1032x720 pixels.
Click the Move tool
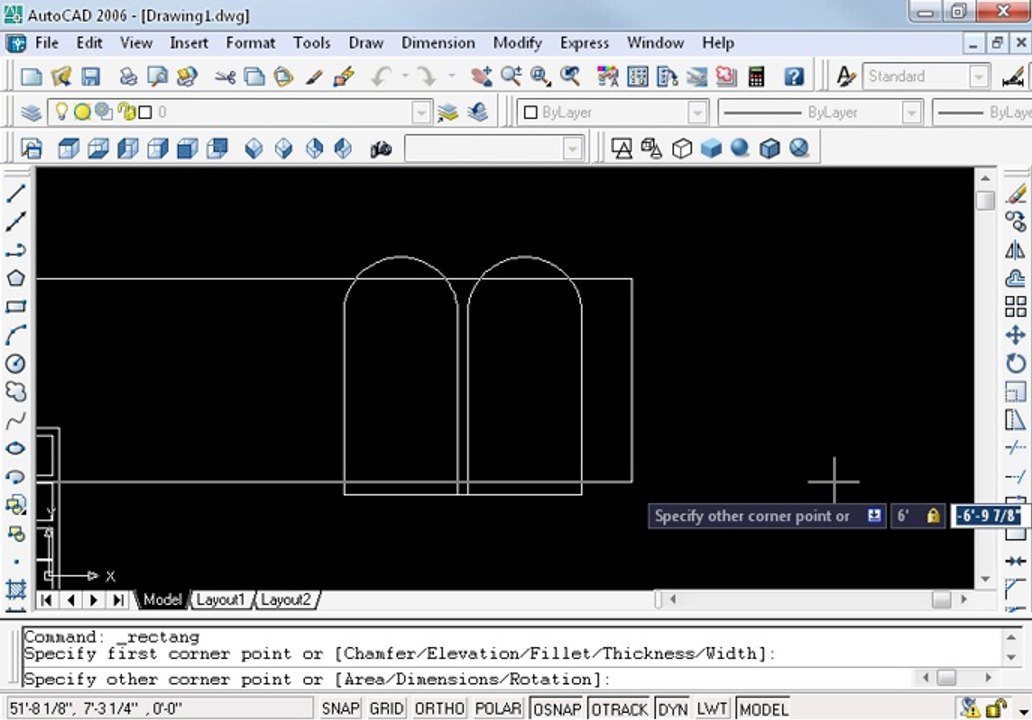1016,335
